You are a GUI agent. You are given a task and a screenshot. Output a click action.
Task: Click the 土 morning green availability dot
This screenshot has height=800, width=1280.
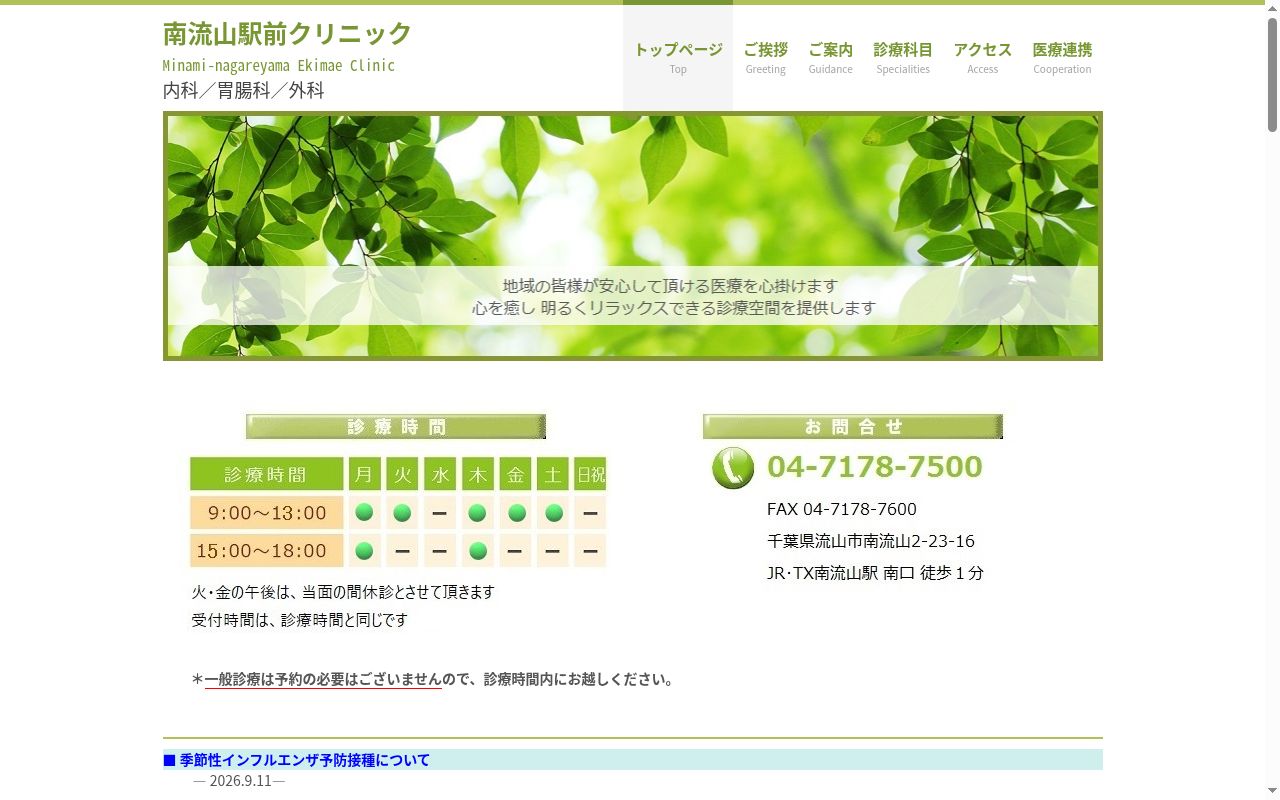click(554, 512)
